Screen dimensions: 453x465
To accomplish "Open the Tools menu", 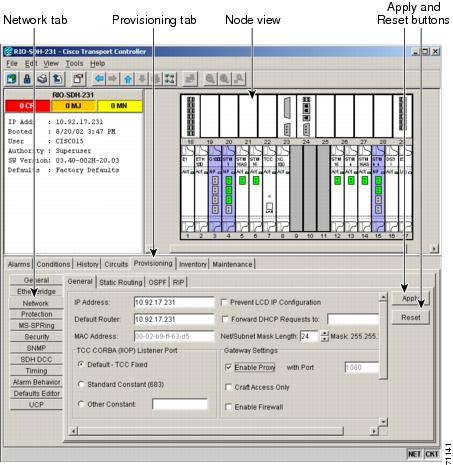I will tap(74, 63).
